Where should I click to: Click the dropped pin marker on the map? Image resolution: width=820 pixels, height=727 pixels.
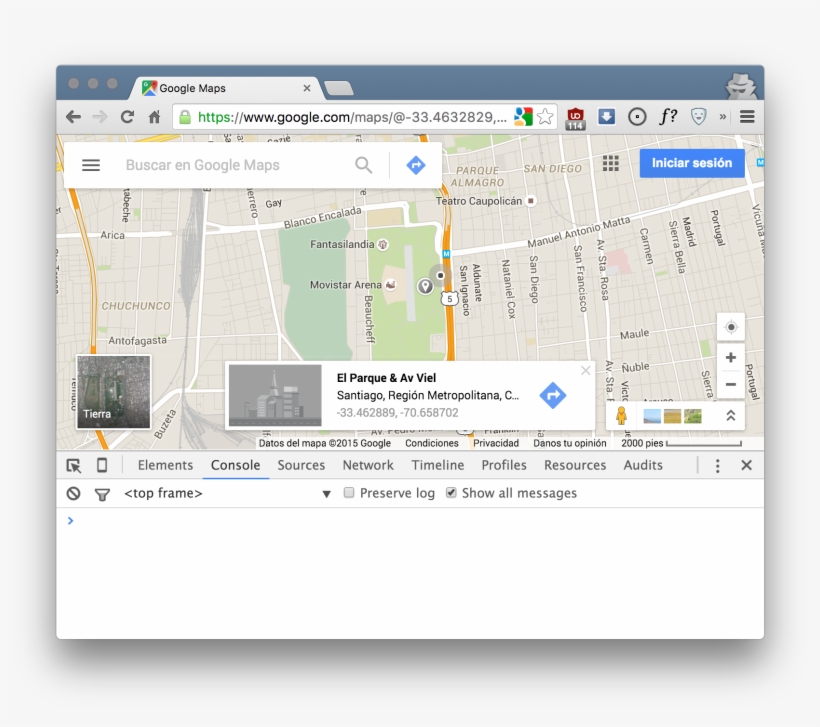425,286
